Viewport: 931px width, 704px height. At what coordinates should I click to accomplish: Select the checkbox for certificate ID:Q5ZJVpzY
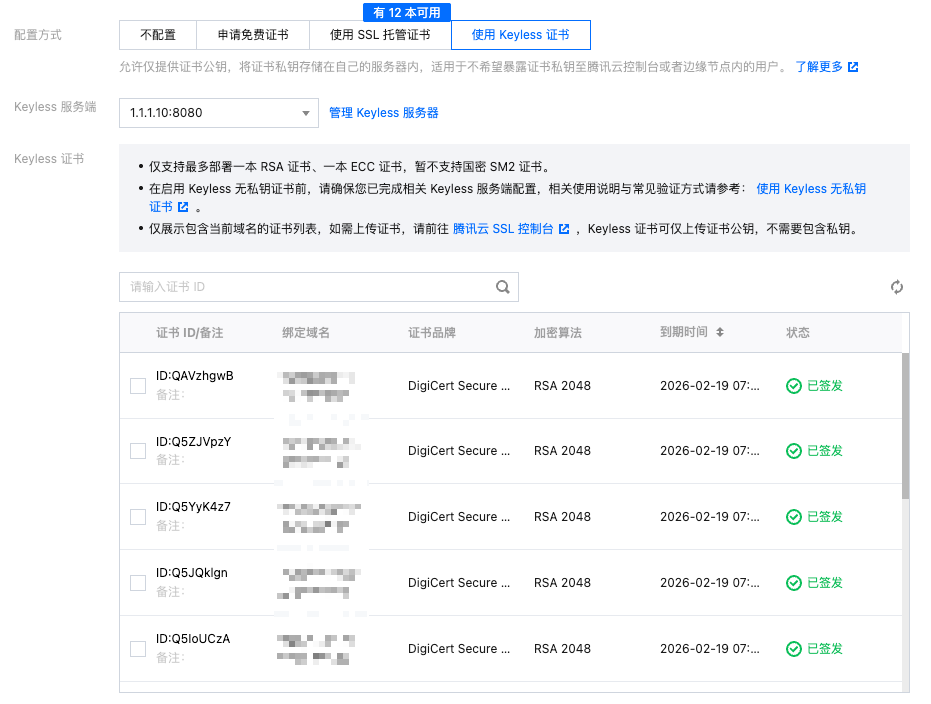click(138, 451)
